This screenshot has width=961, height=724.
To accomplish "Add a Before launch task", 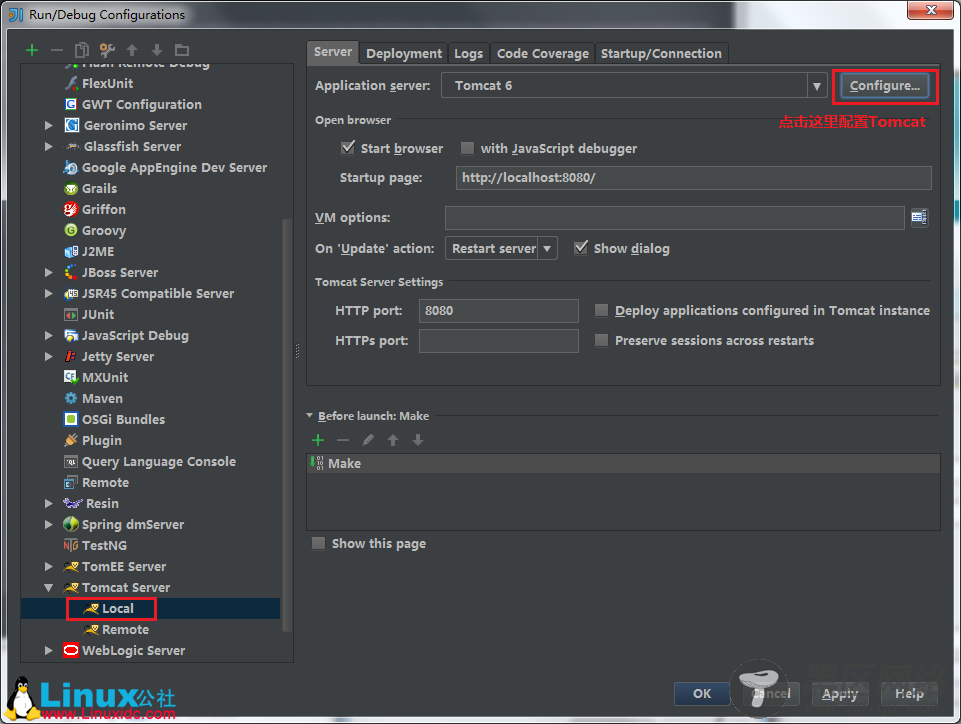I will click(x=318, y=440).
